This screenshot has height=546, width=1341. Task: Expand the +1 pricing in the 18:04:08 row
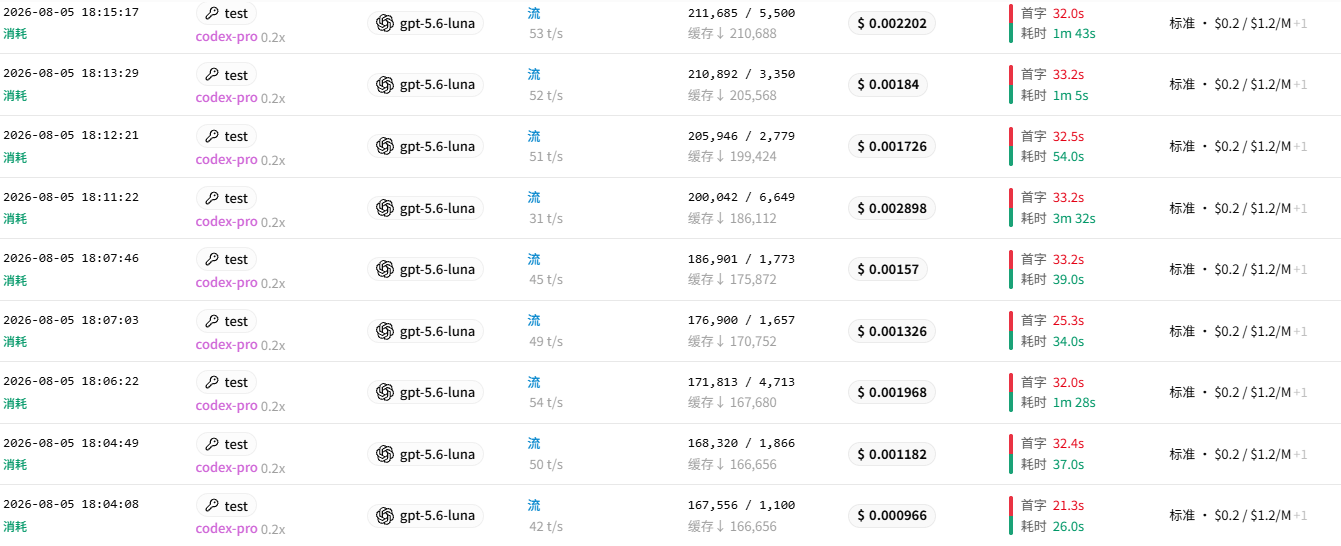(1300, 516)
